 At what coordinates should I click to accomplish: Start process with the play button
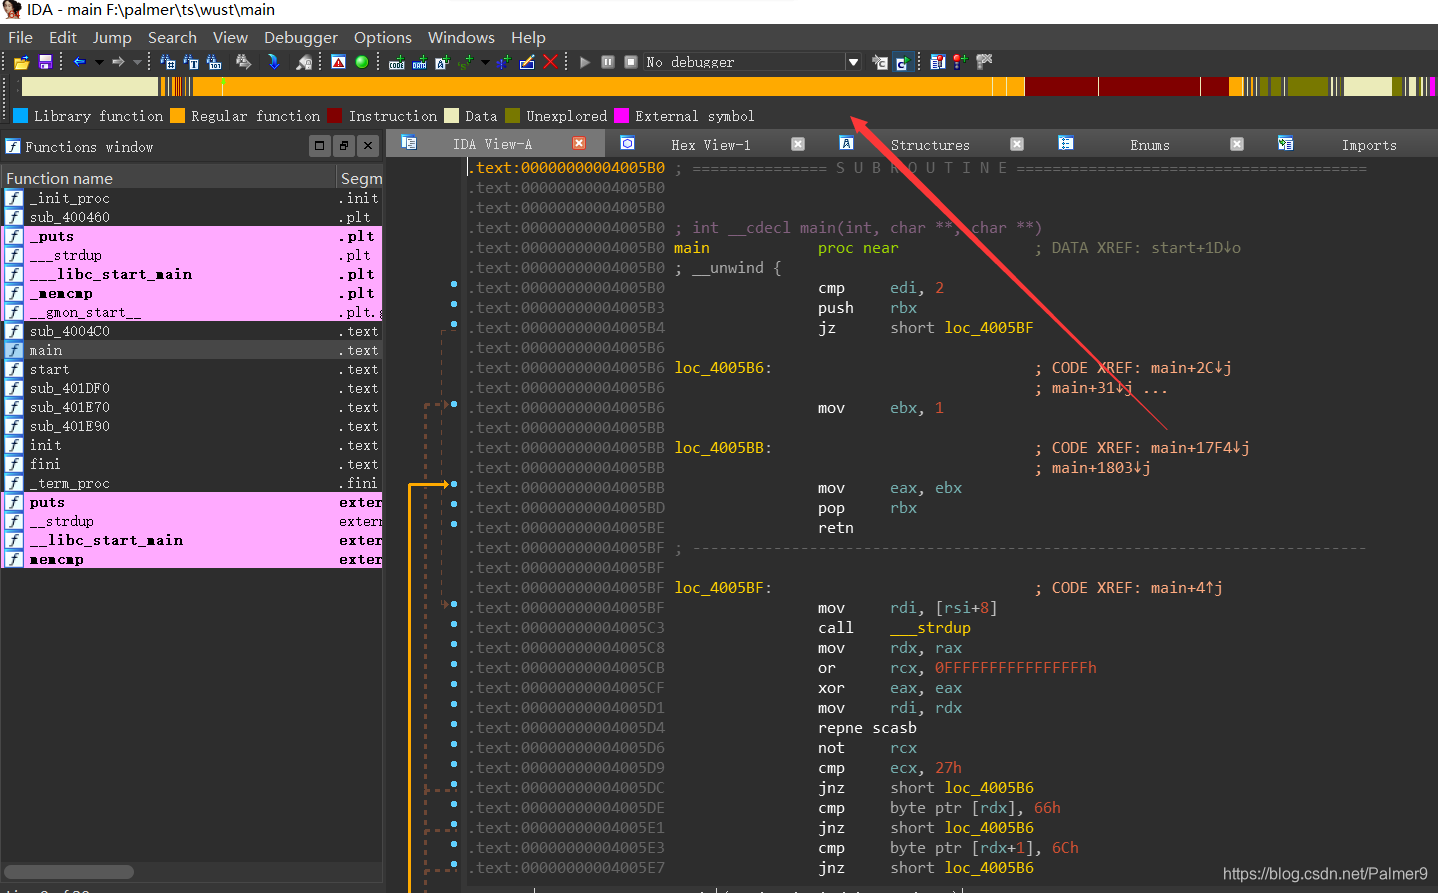(585, 62)
